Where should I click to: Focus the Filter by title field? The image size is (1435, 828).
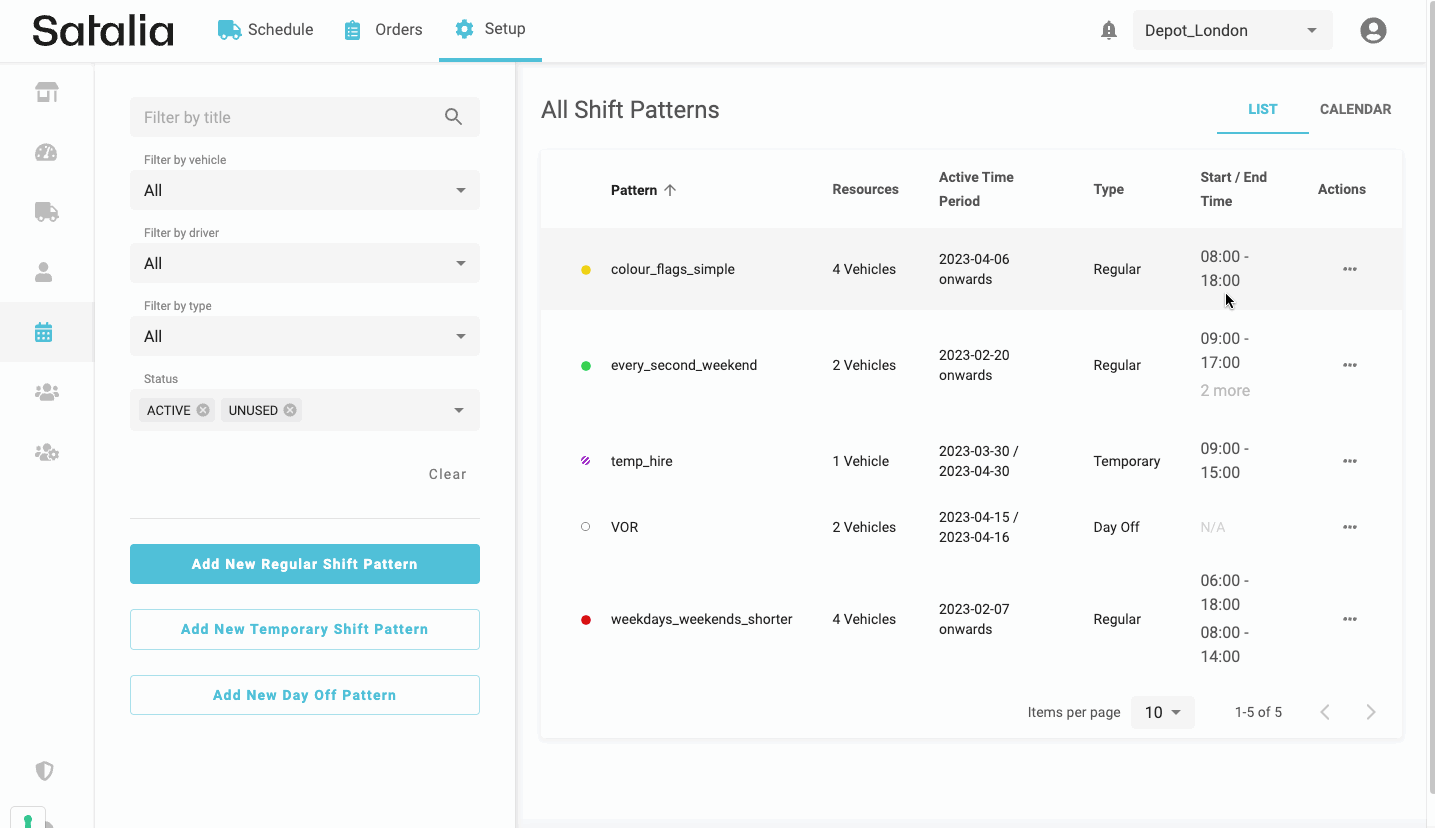pos(290,117)
